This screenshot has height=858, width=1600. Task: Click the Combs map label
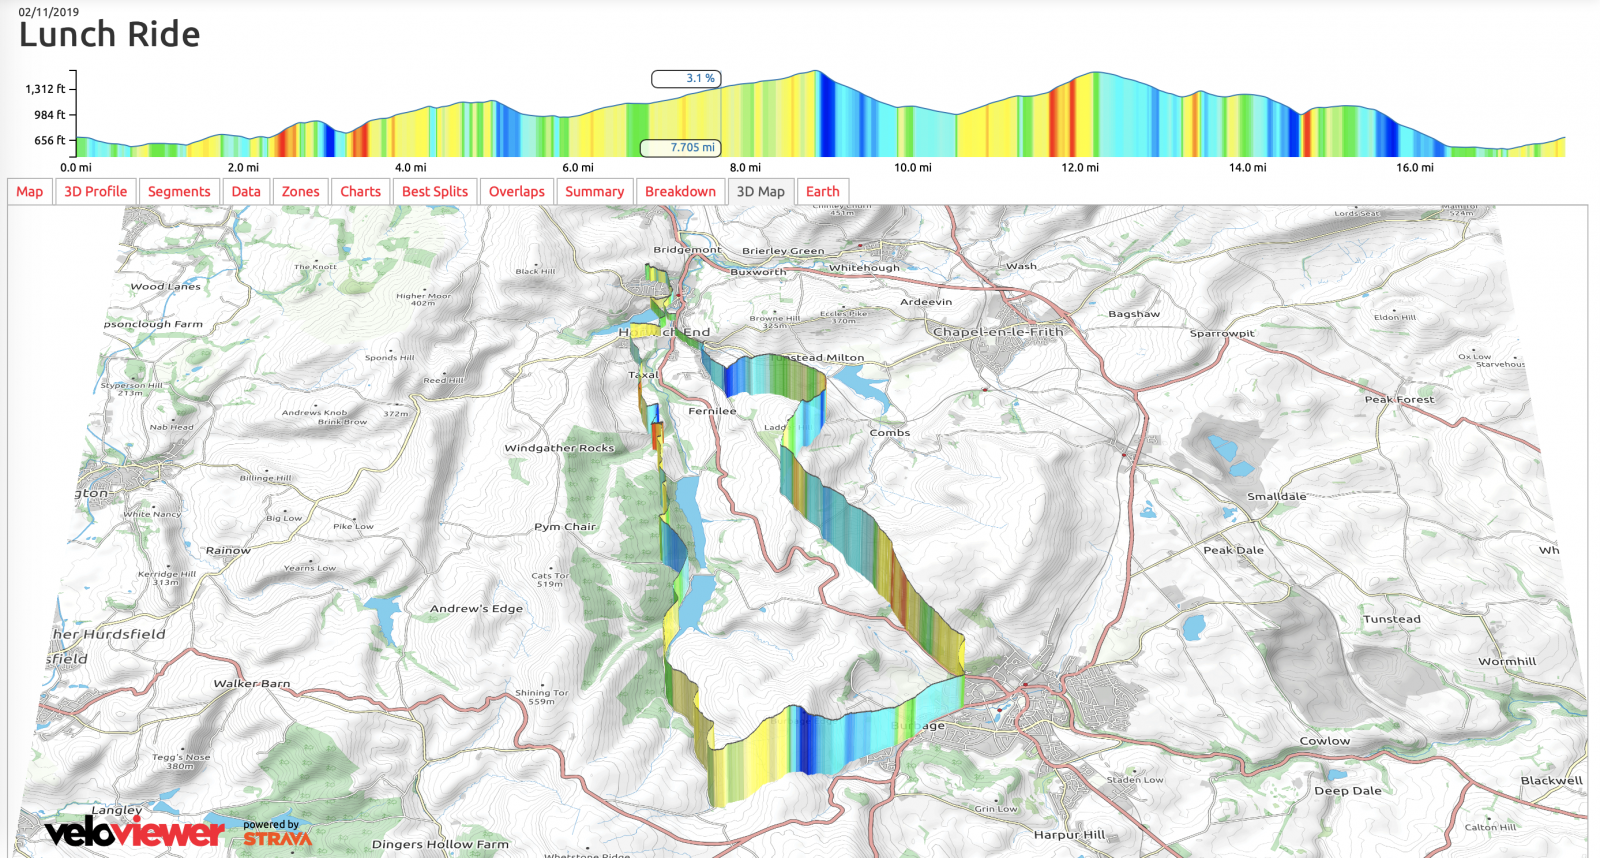[x=890, y=433]
